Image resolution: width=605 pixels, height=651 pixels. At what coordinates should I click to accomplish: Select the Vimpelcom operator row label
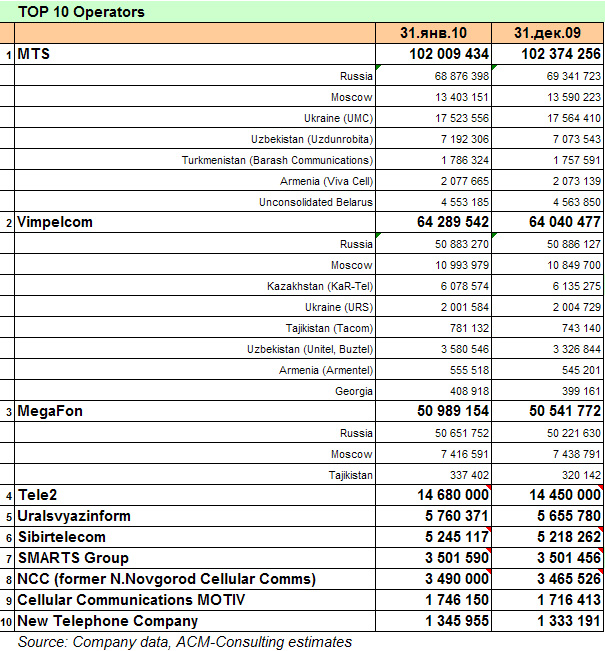click(55, 222)
